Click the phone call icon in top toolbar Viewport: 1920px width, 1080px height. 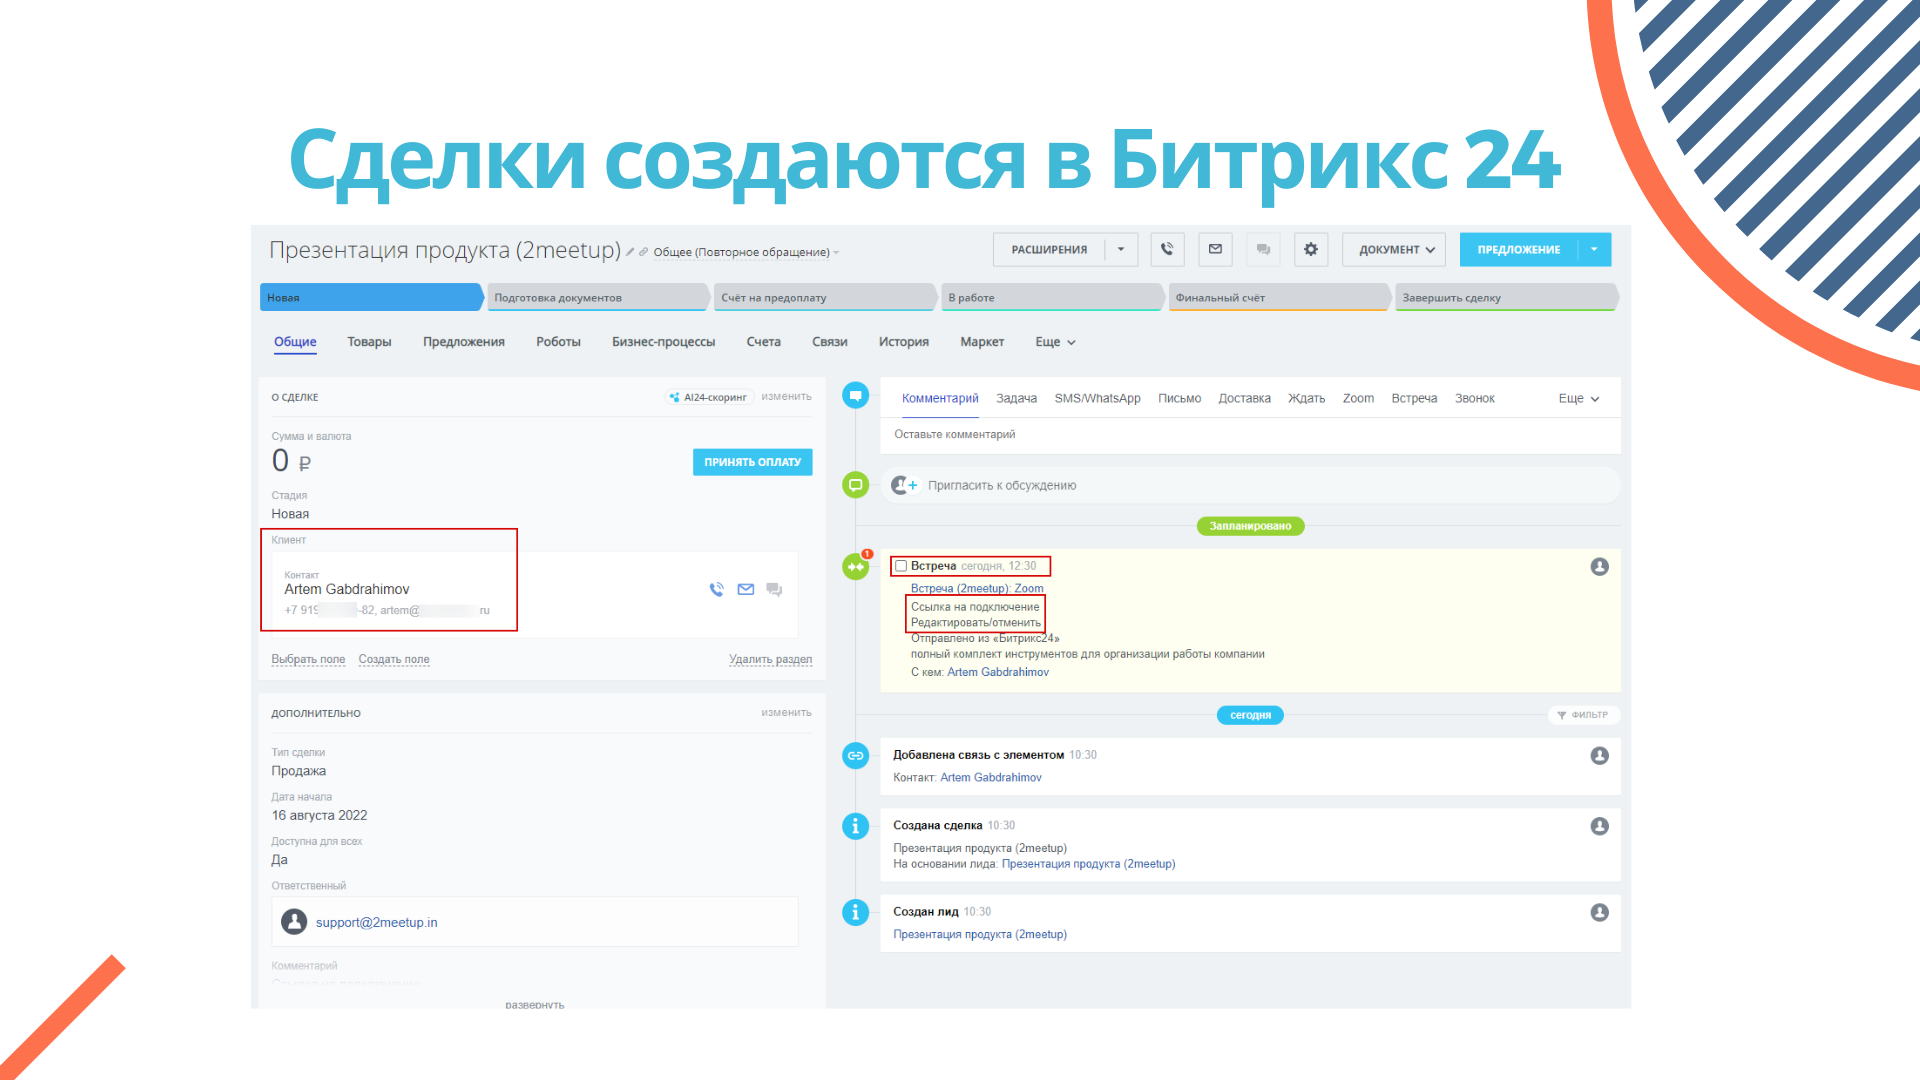click(1167, 249)
